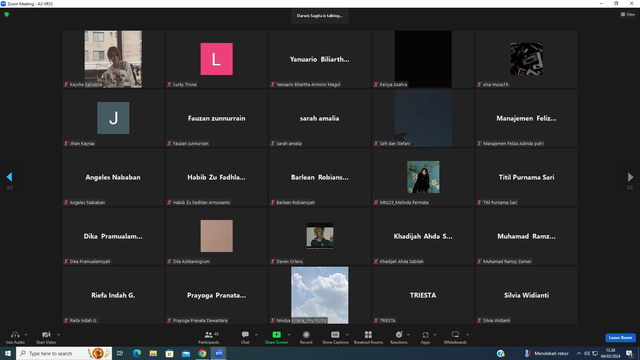640x360 pixels.
Task: Open File Explorer from the taskbar
Action: click(x=153, y=353)
